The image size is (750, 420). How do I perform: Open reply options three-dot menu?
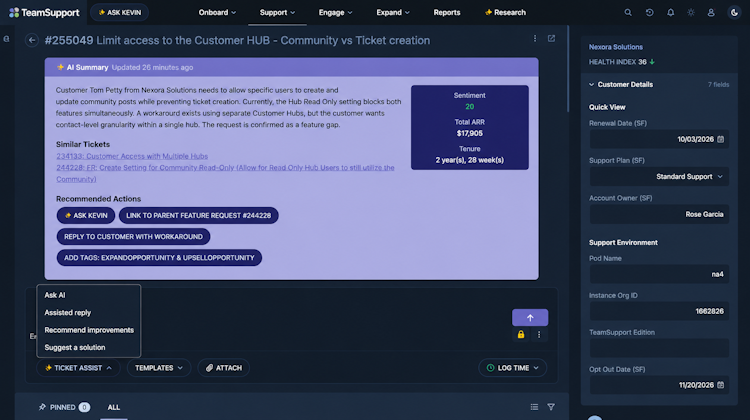tap(539, 334)
